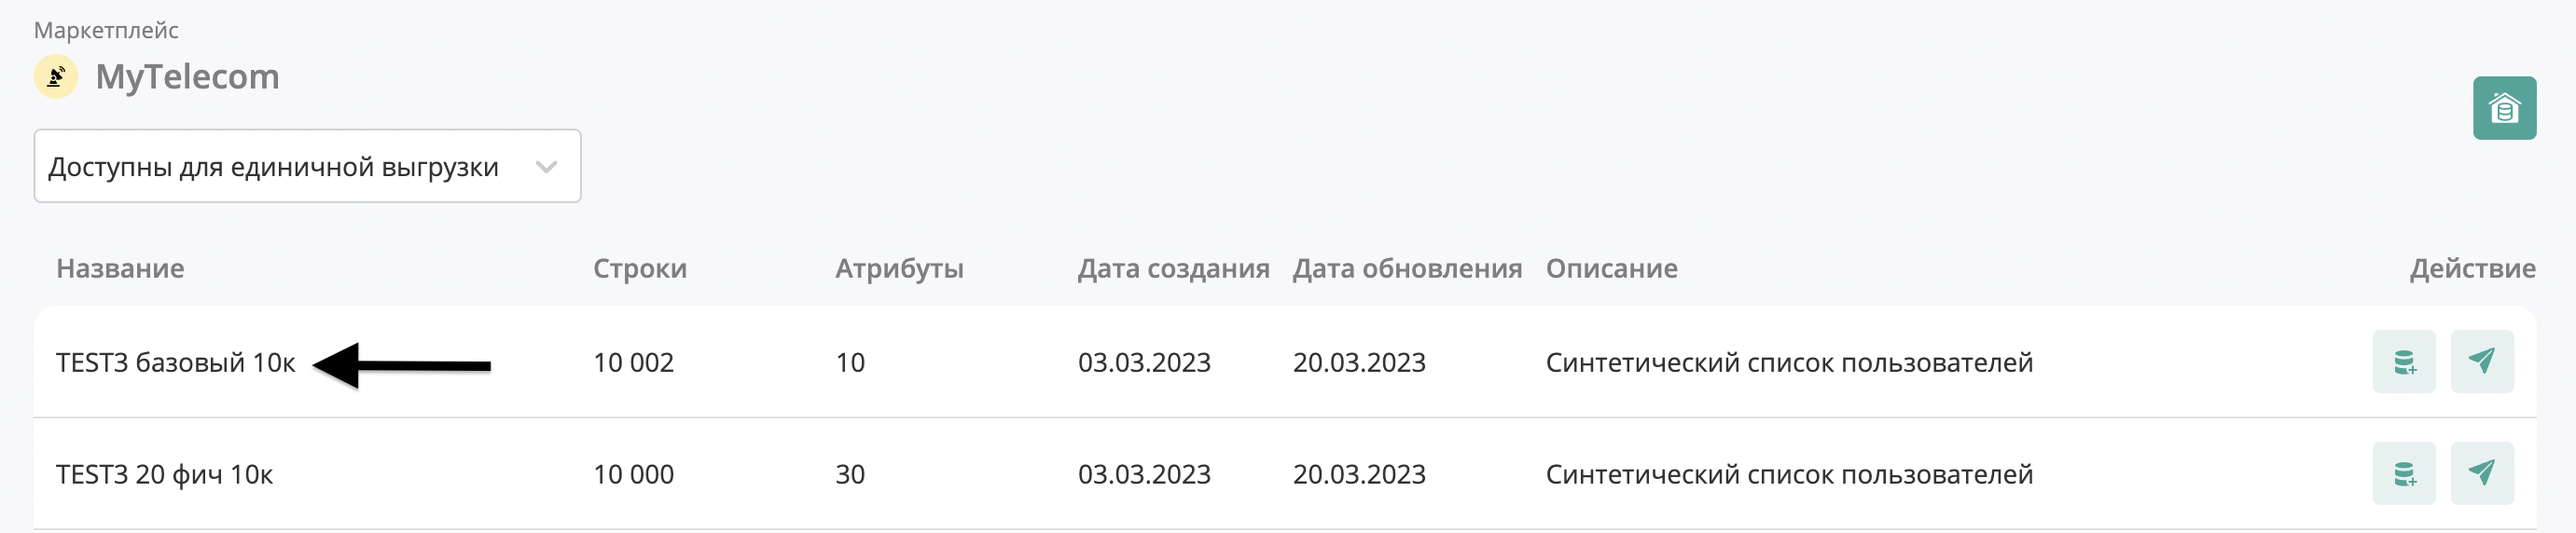This screenshot has width=2576, height=533.
Task: Open the Доступны для единичной выгрузки dropdown
Action: [307, 166]
